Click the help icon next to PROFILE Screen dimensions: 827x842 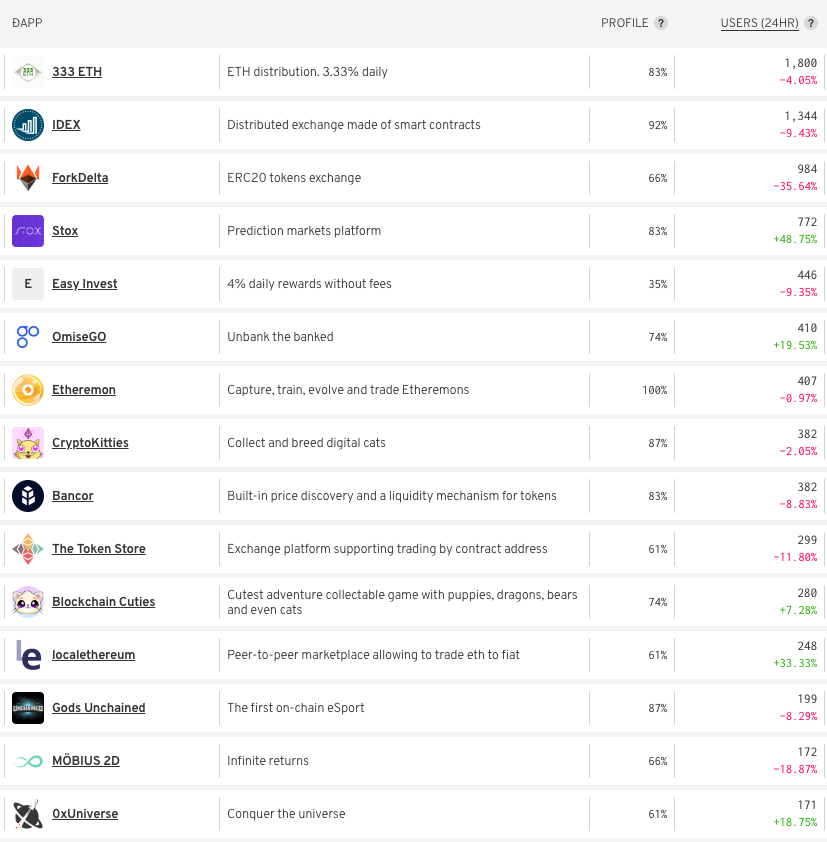pyautogui.click(x=661, y=23)
